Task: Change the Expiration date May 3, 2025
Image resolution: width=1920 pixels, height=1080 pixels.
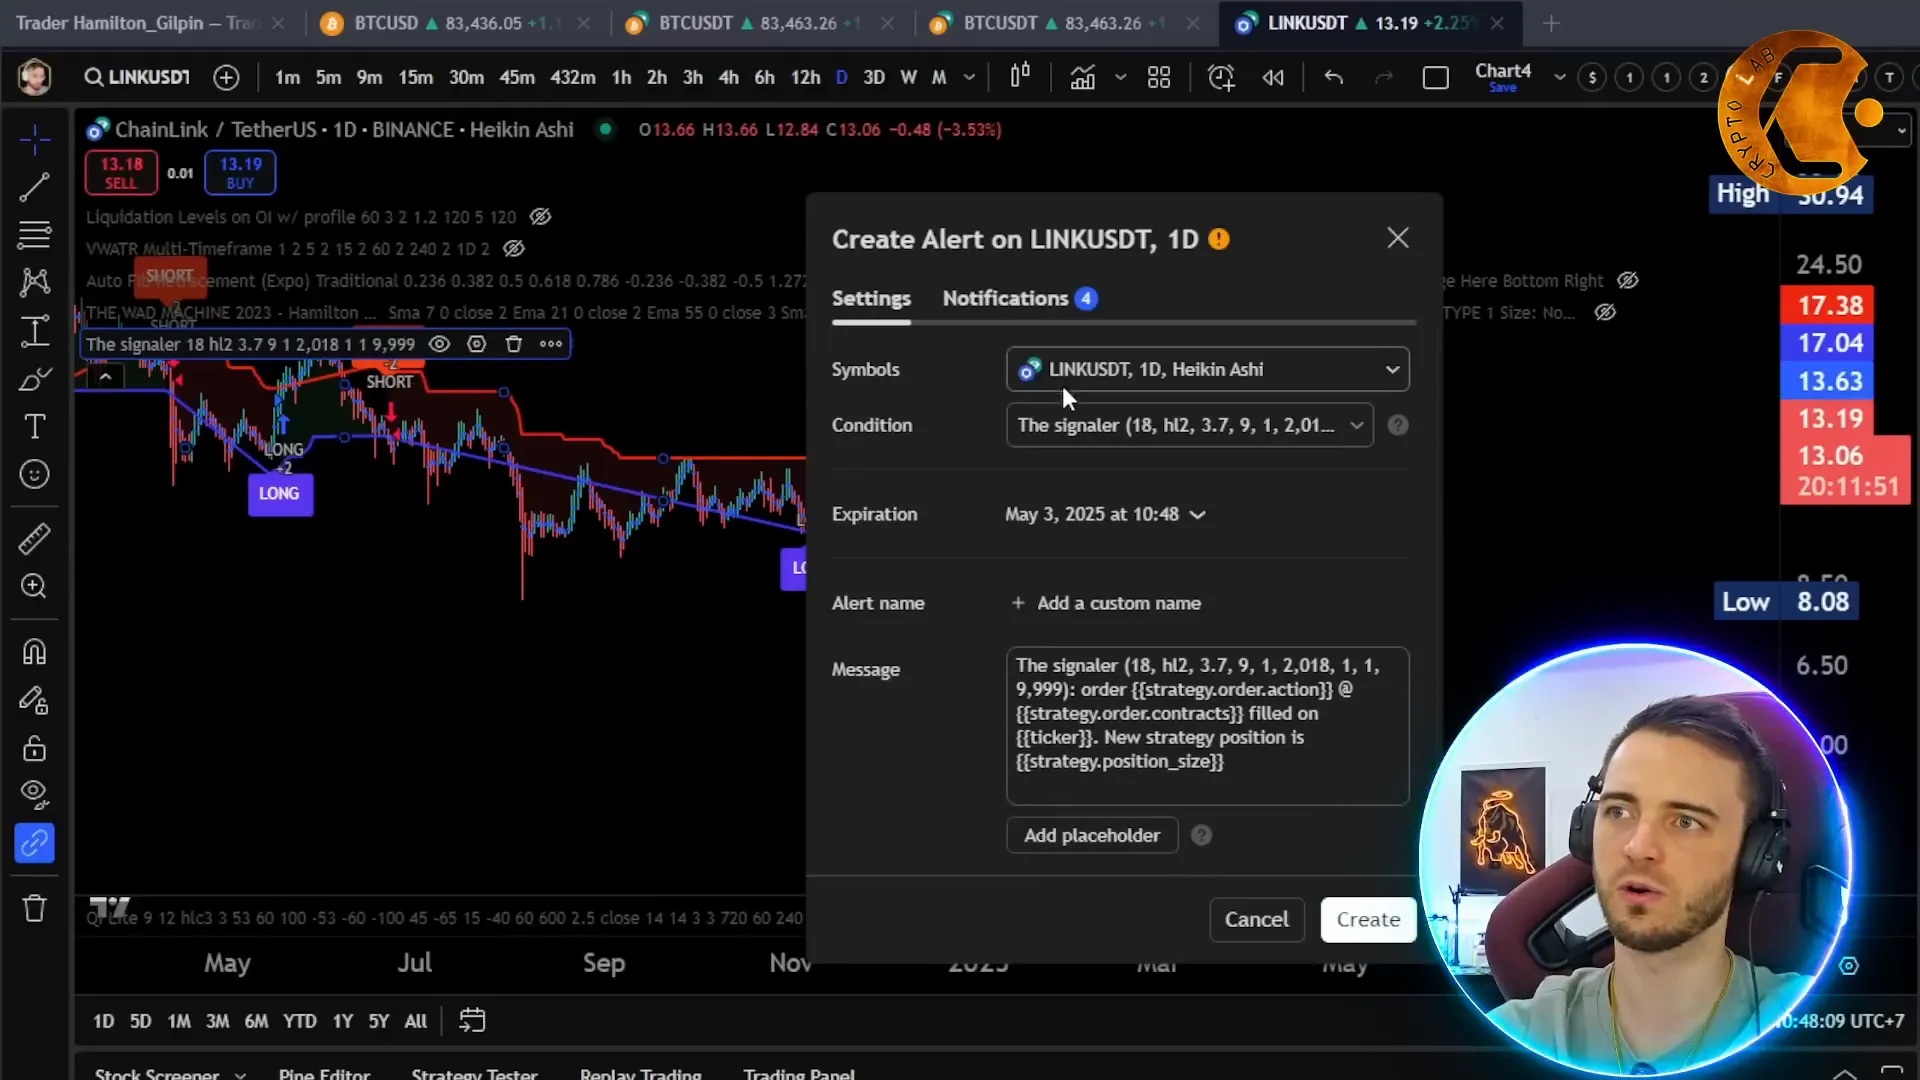Action: [x=1105, y=514]
